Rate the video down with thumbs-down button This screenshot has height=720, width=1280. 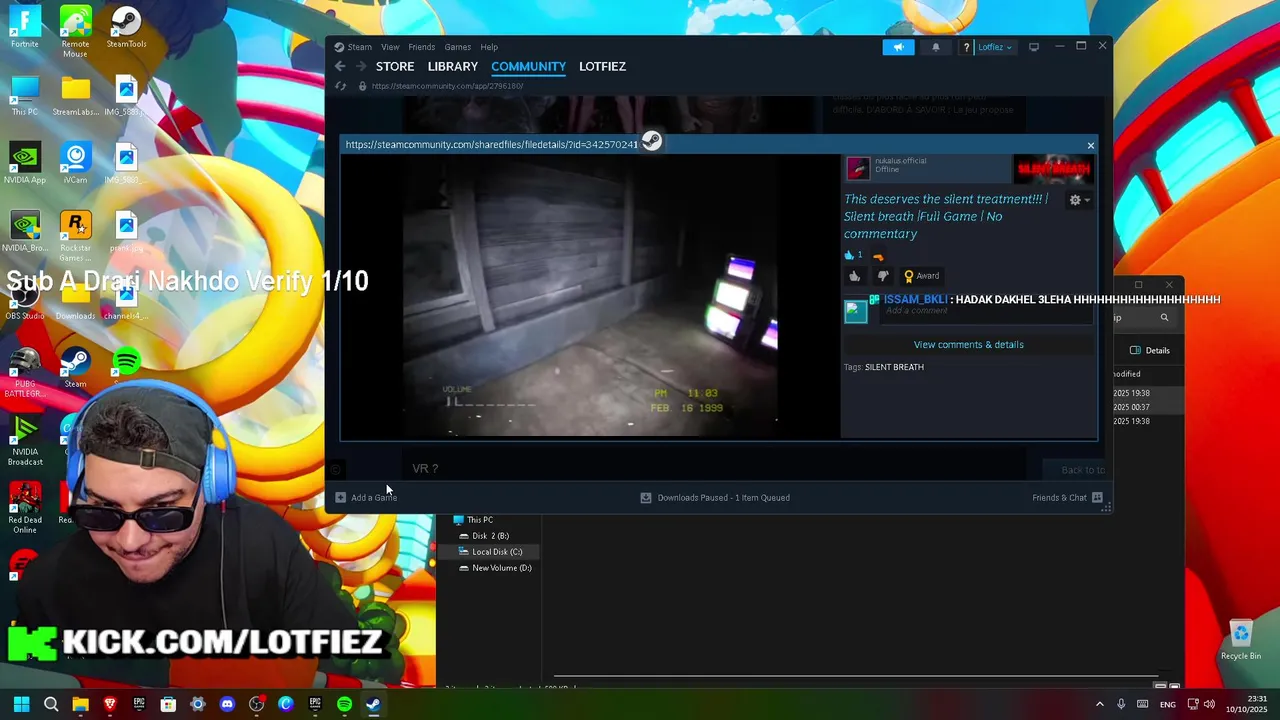883,276
